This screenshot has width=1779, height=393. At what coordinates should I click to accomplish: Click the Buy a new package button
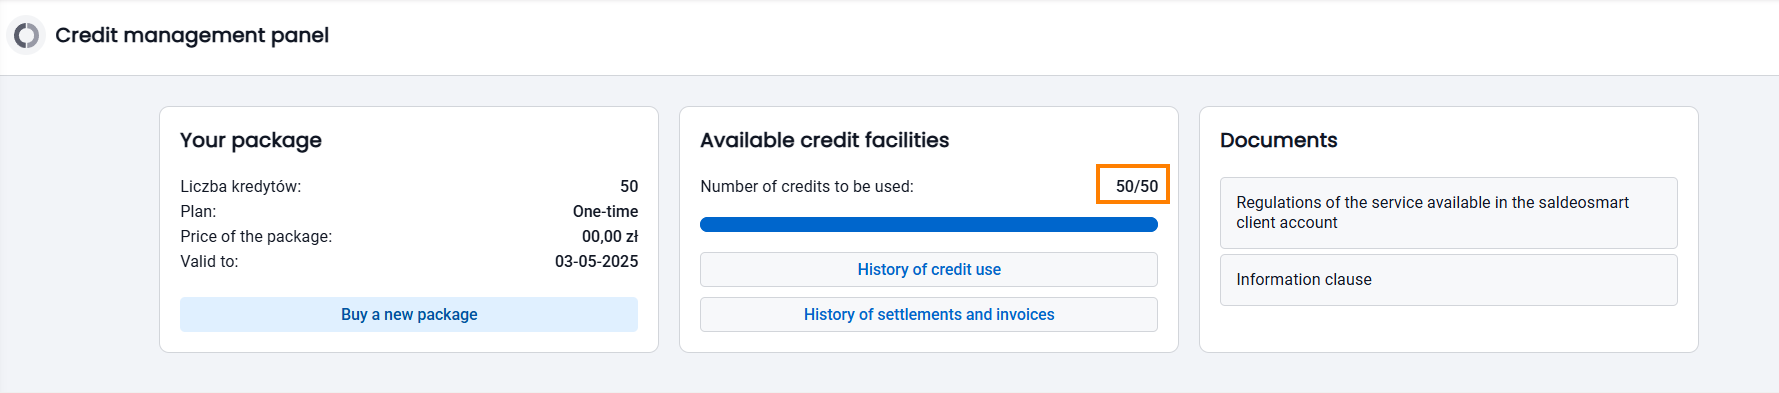coord(409,314)
